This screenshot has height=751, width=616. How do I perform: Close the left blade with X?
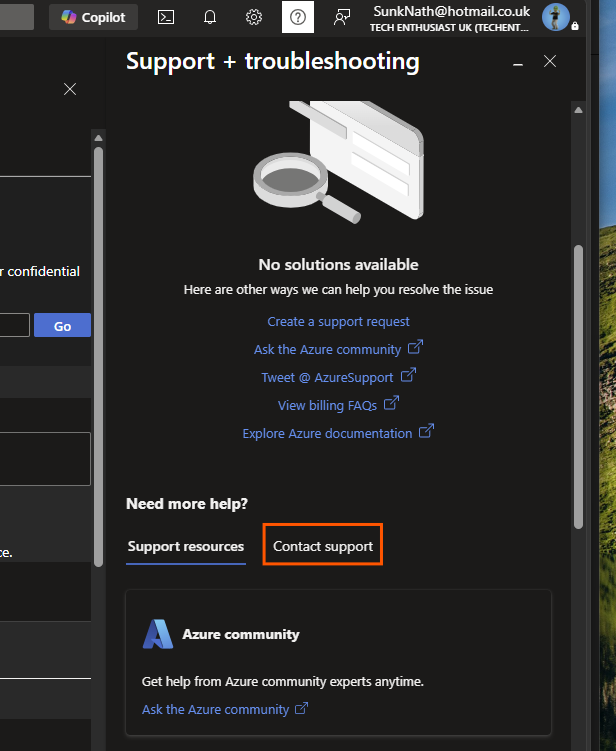(x=70, y=89)
